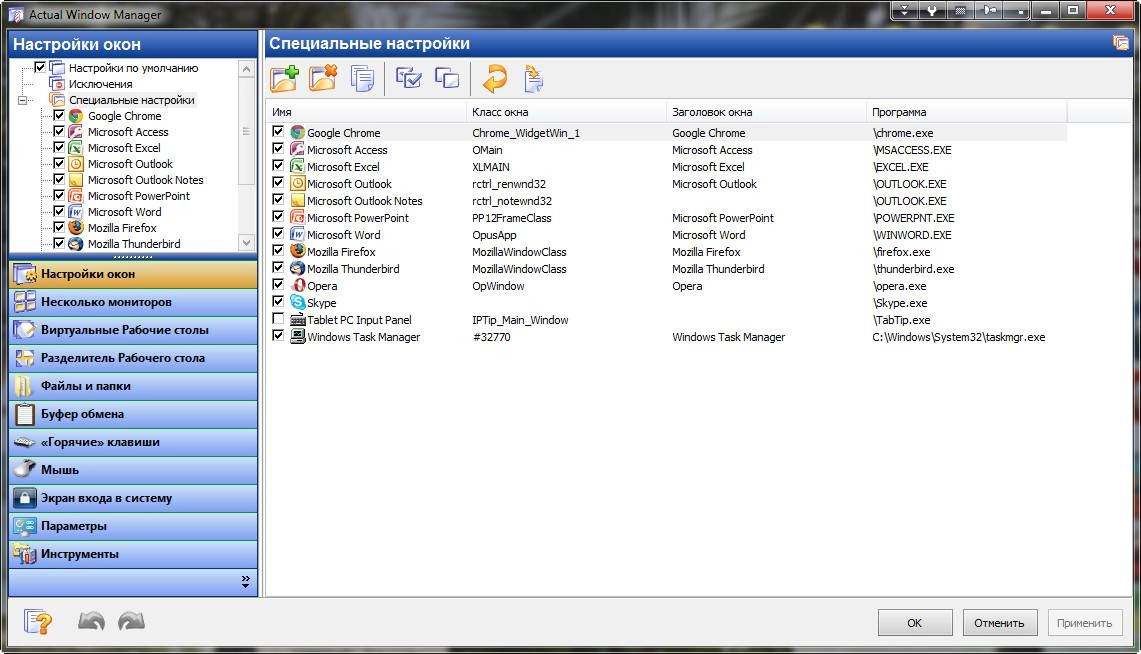Viewport: 1141px width, 654px height.
Task: Sort by Заголовок окна column header
Action: (x=766, y=112)
